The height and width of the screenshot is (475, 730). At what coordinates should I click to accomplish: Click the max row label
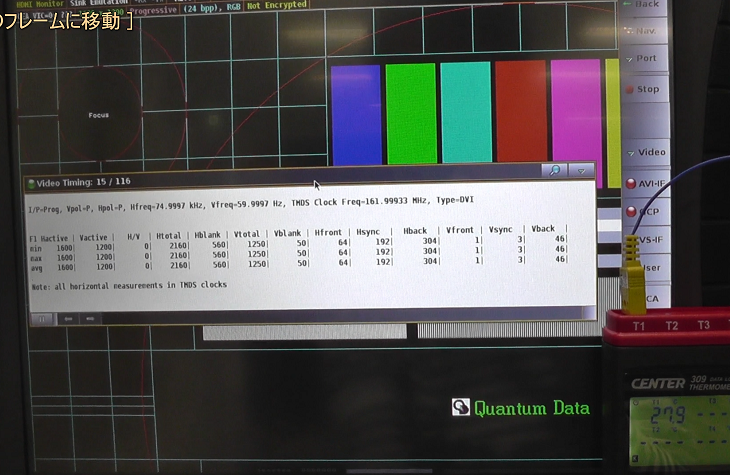coord(36,258)
